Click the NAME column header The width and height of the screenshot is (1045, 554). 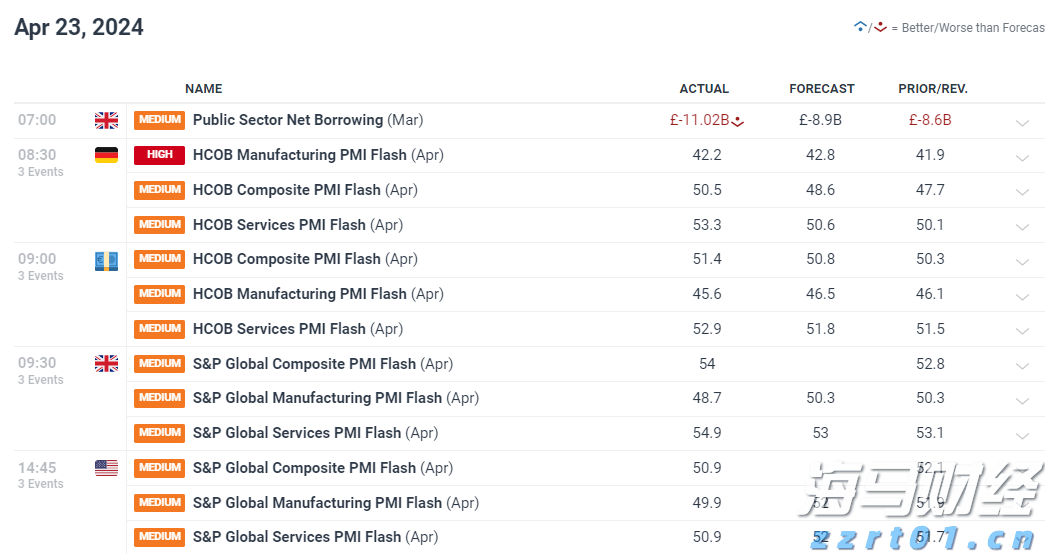click(204, 89)
